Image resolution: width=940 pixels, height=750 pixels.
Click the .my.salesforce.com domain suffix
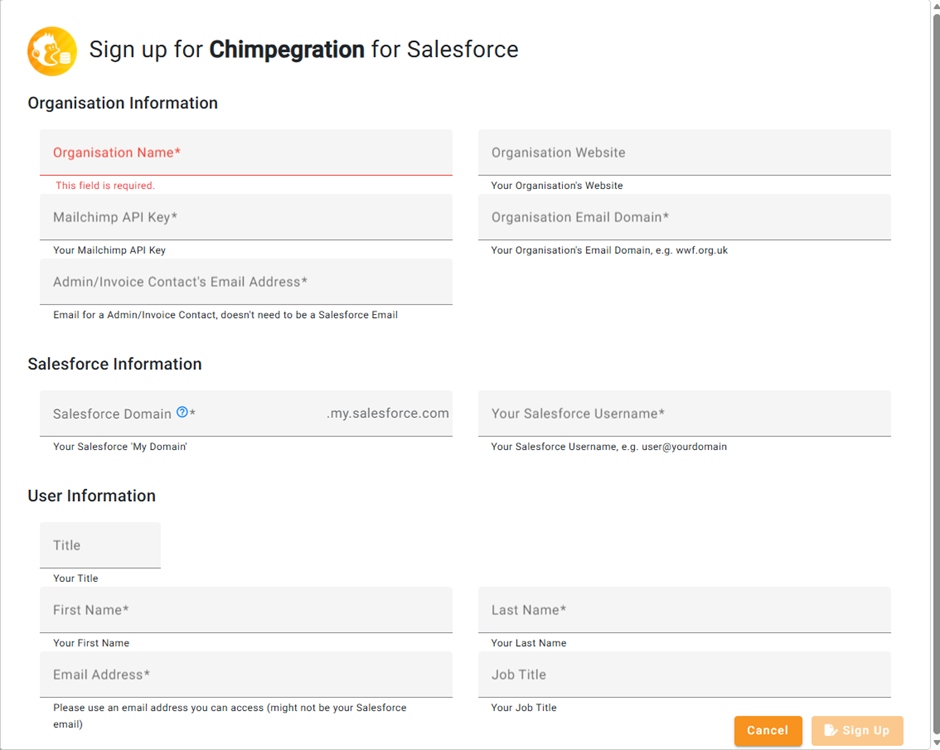coord(388,414)
